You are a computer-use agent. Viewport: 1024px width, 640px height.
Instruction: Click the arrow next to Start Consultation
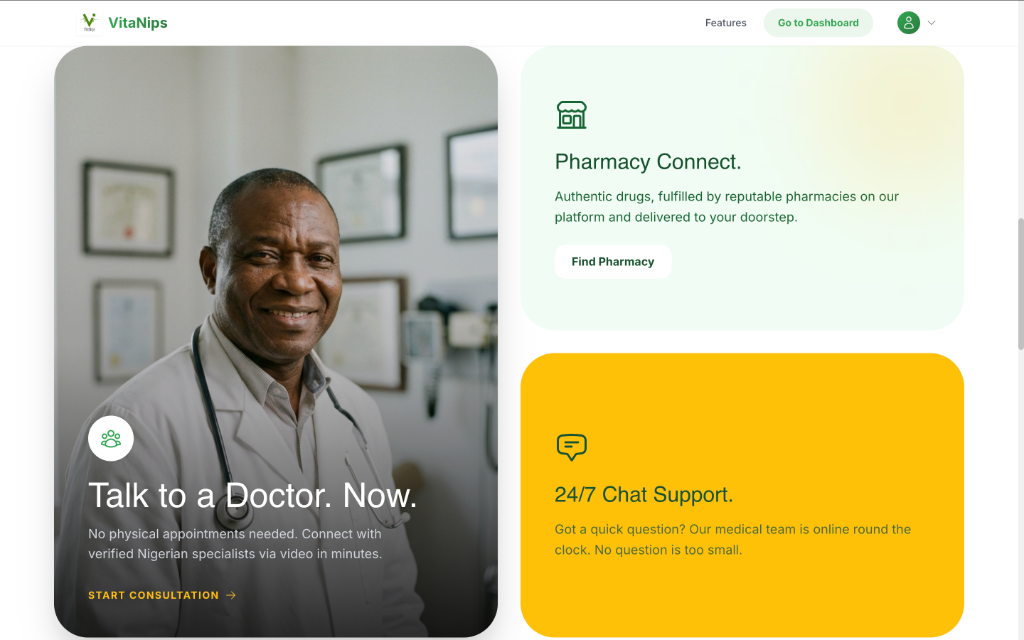tap(231, 595)
